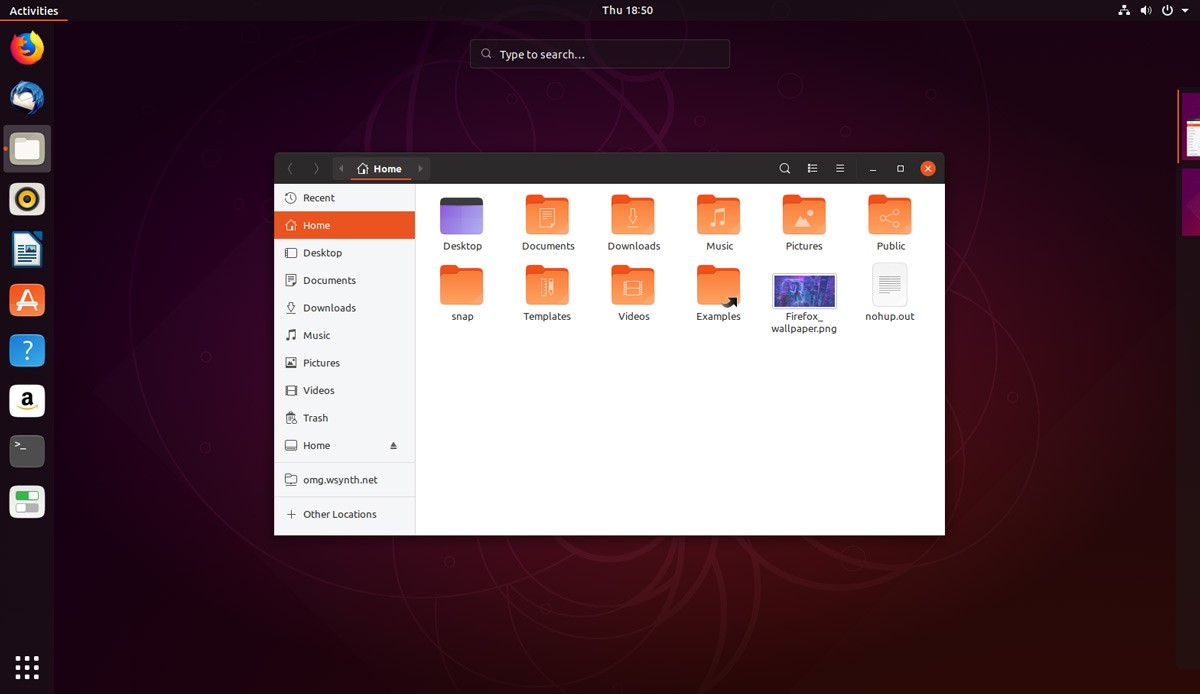Toggle the search bar in Files
Viewport: 1200px width, 694px height.
point(785,168)
